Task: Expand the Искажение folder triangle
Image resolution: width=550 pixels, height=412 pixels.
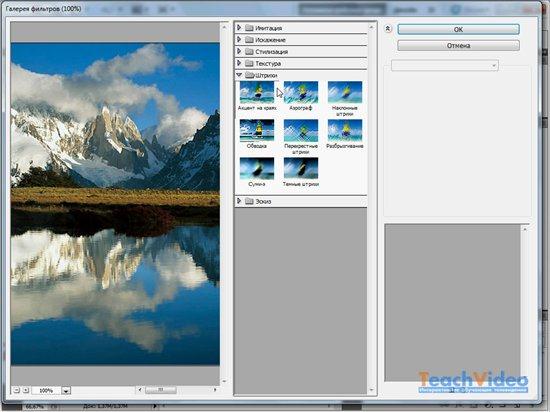Action: pos(239,39)
